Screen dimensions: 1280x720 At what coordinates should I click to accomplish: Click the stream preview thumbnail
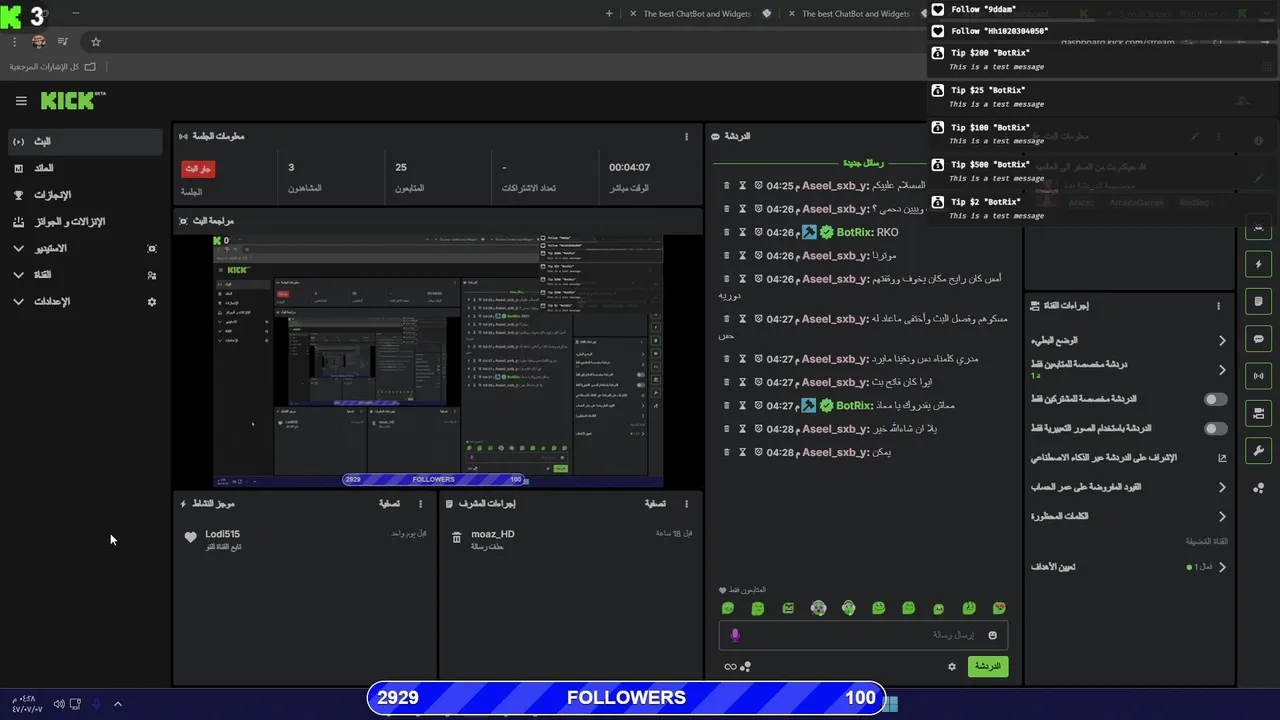coord(438,361)
